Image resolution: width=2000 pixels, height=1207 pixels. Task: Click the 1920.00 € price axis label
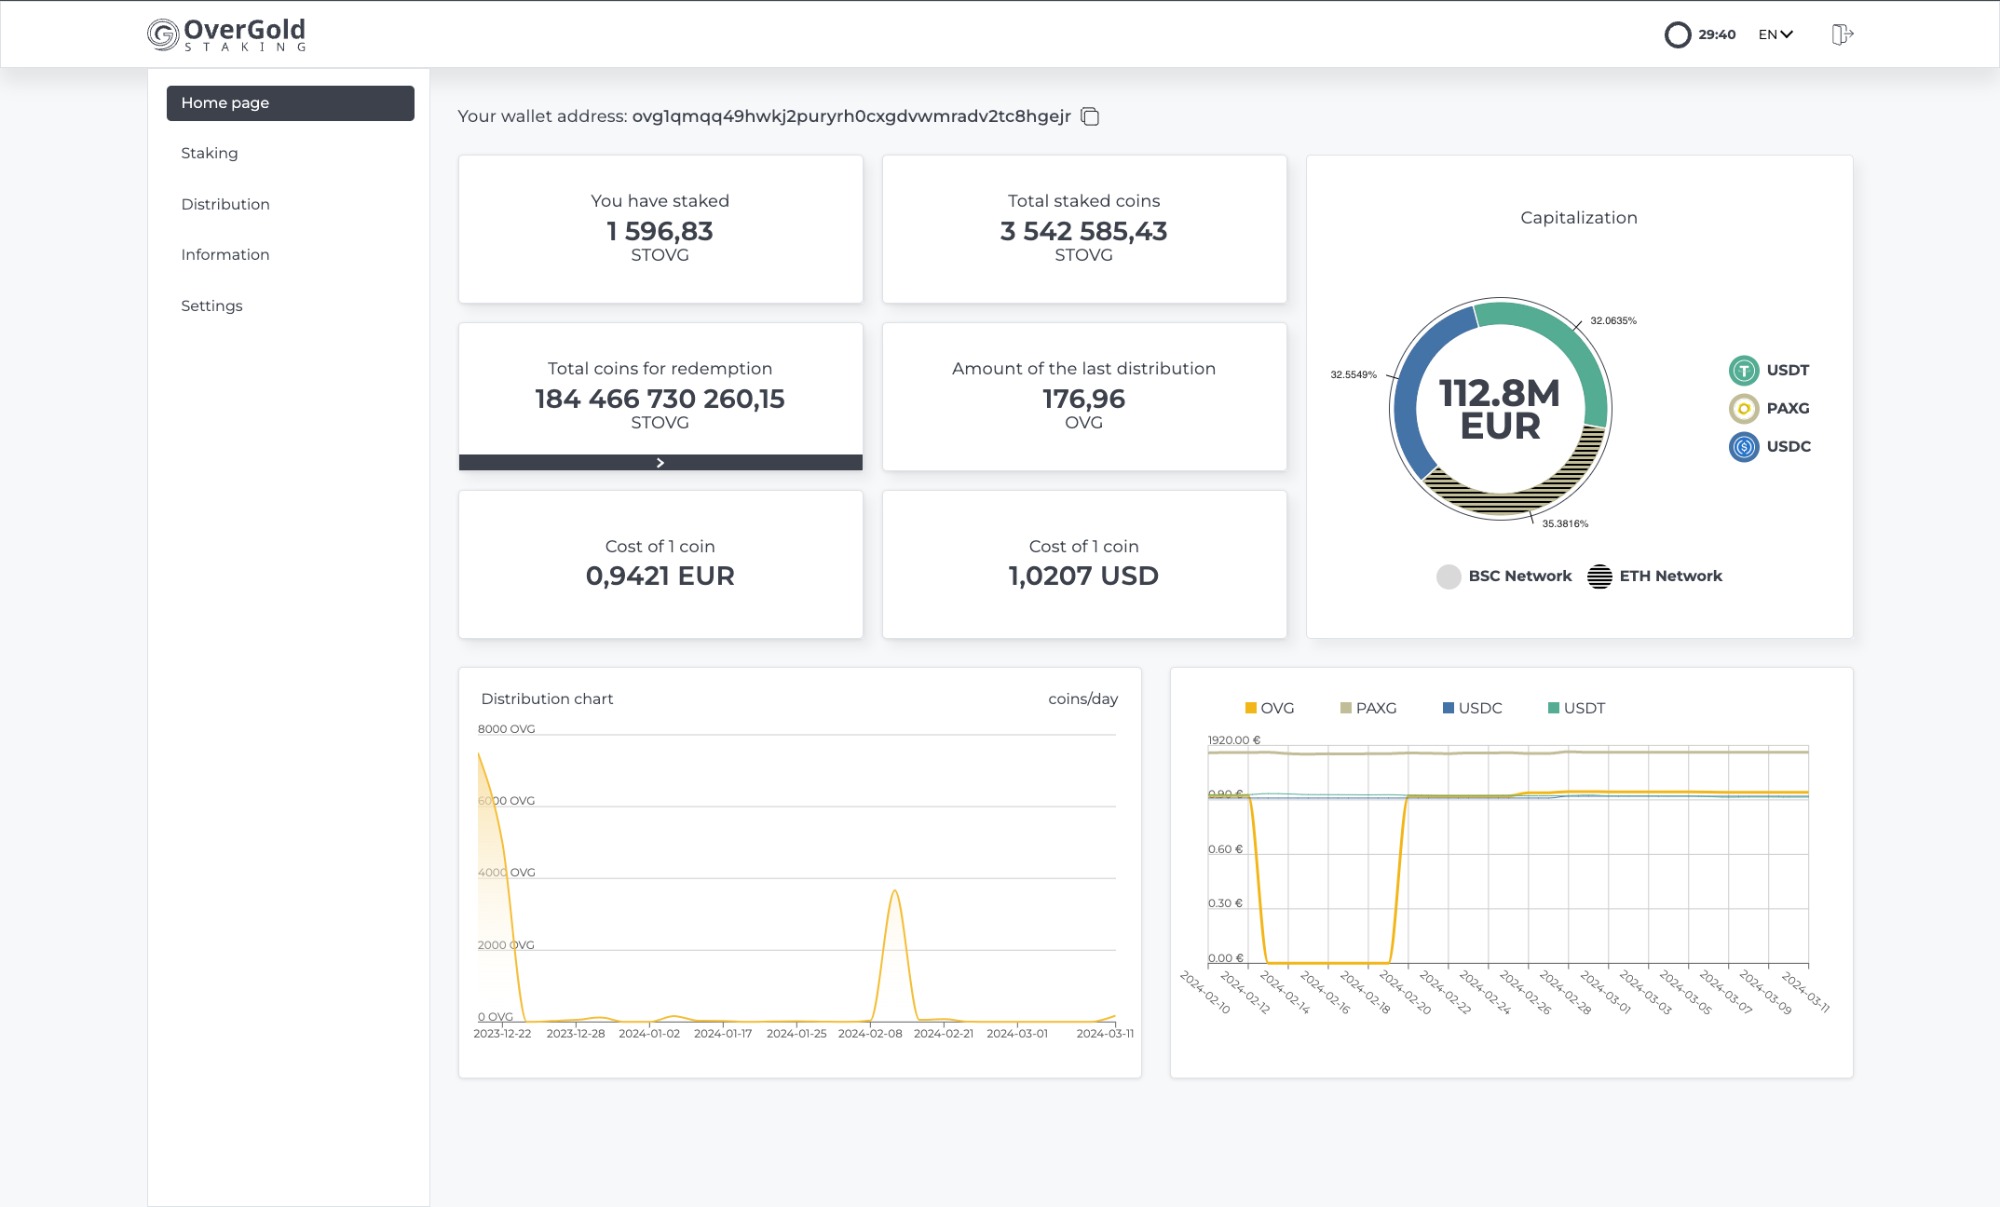click(x=1234, y=740)
